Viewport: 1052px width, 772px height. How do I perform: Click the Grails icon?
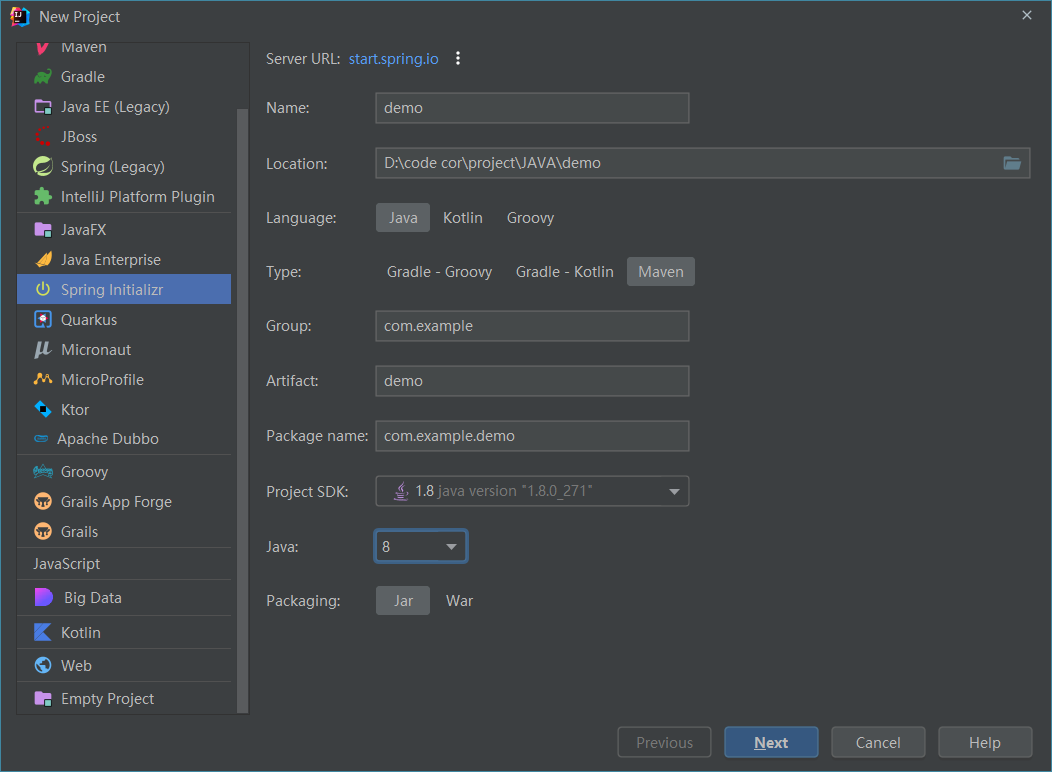tap(43, 531)
